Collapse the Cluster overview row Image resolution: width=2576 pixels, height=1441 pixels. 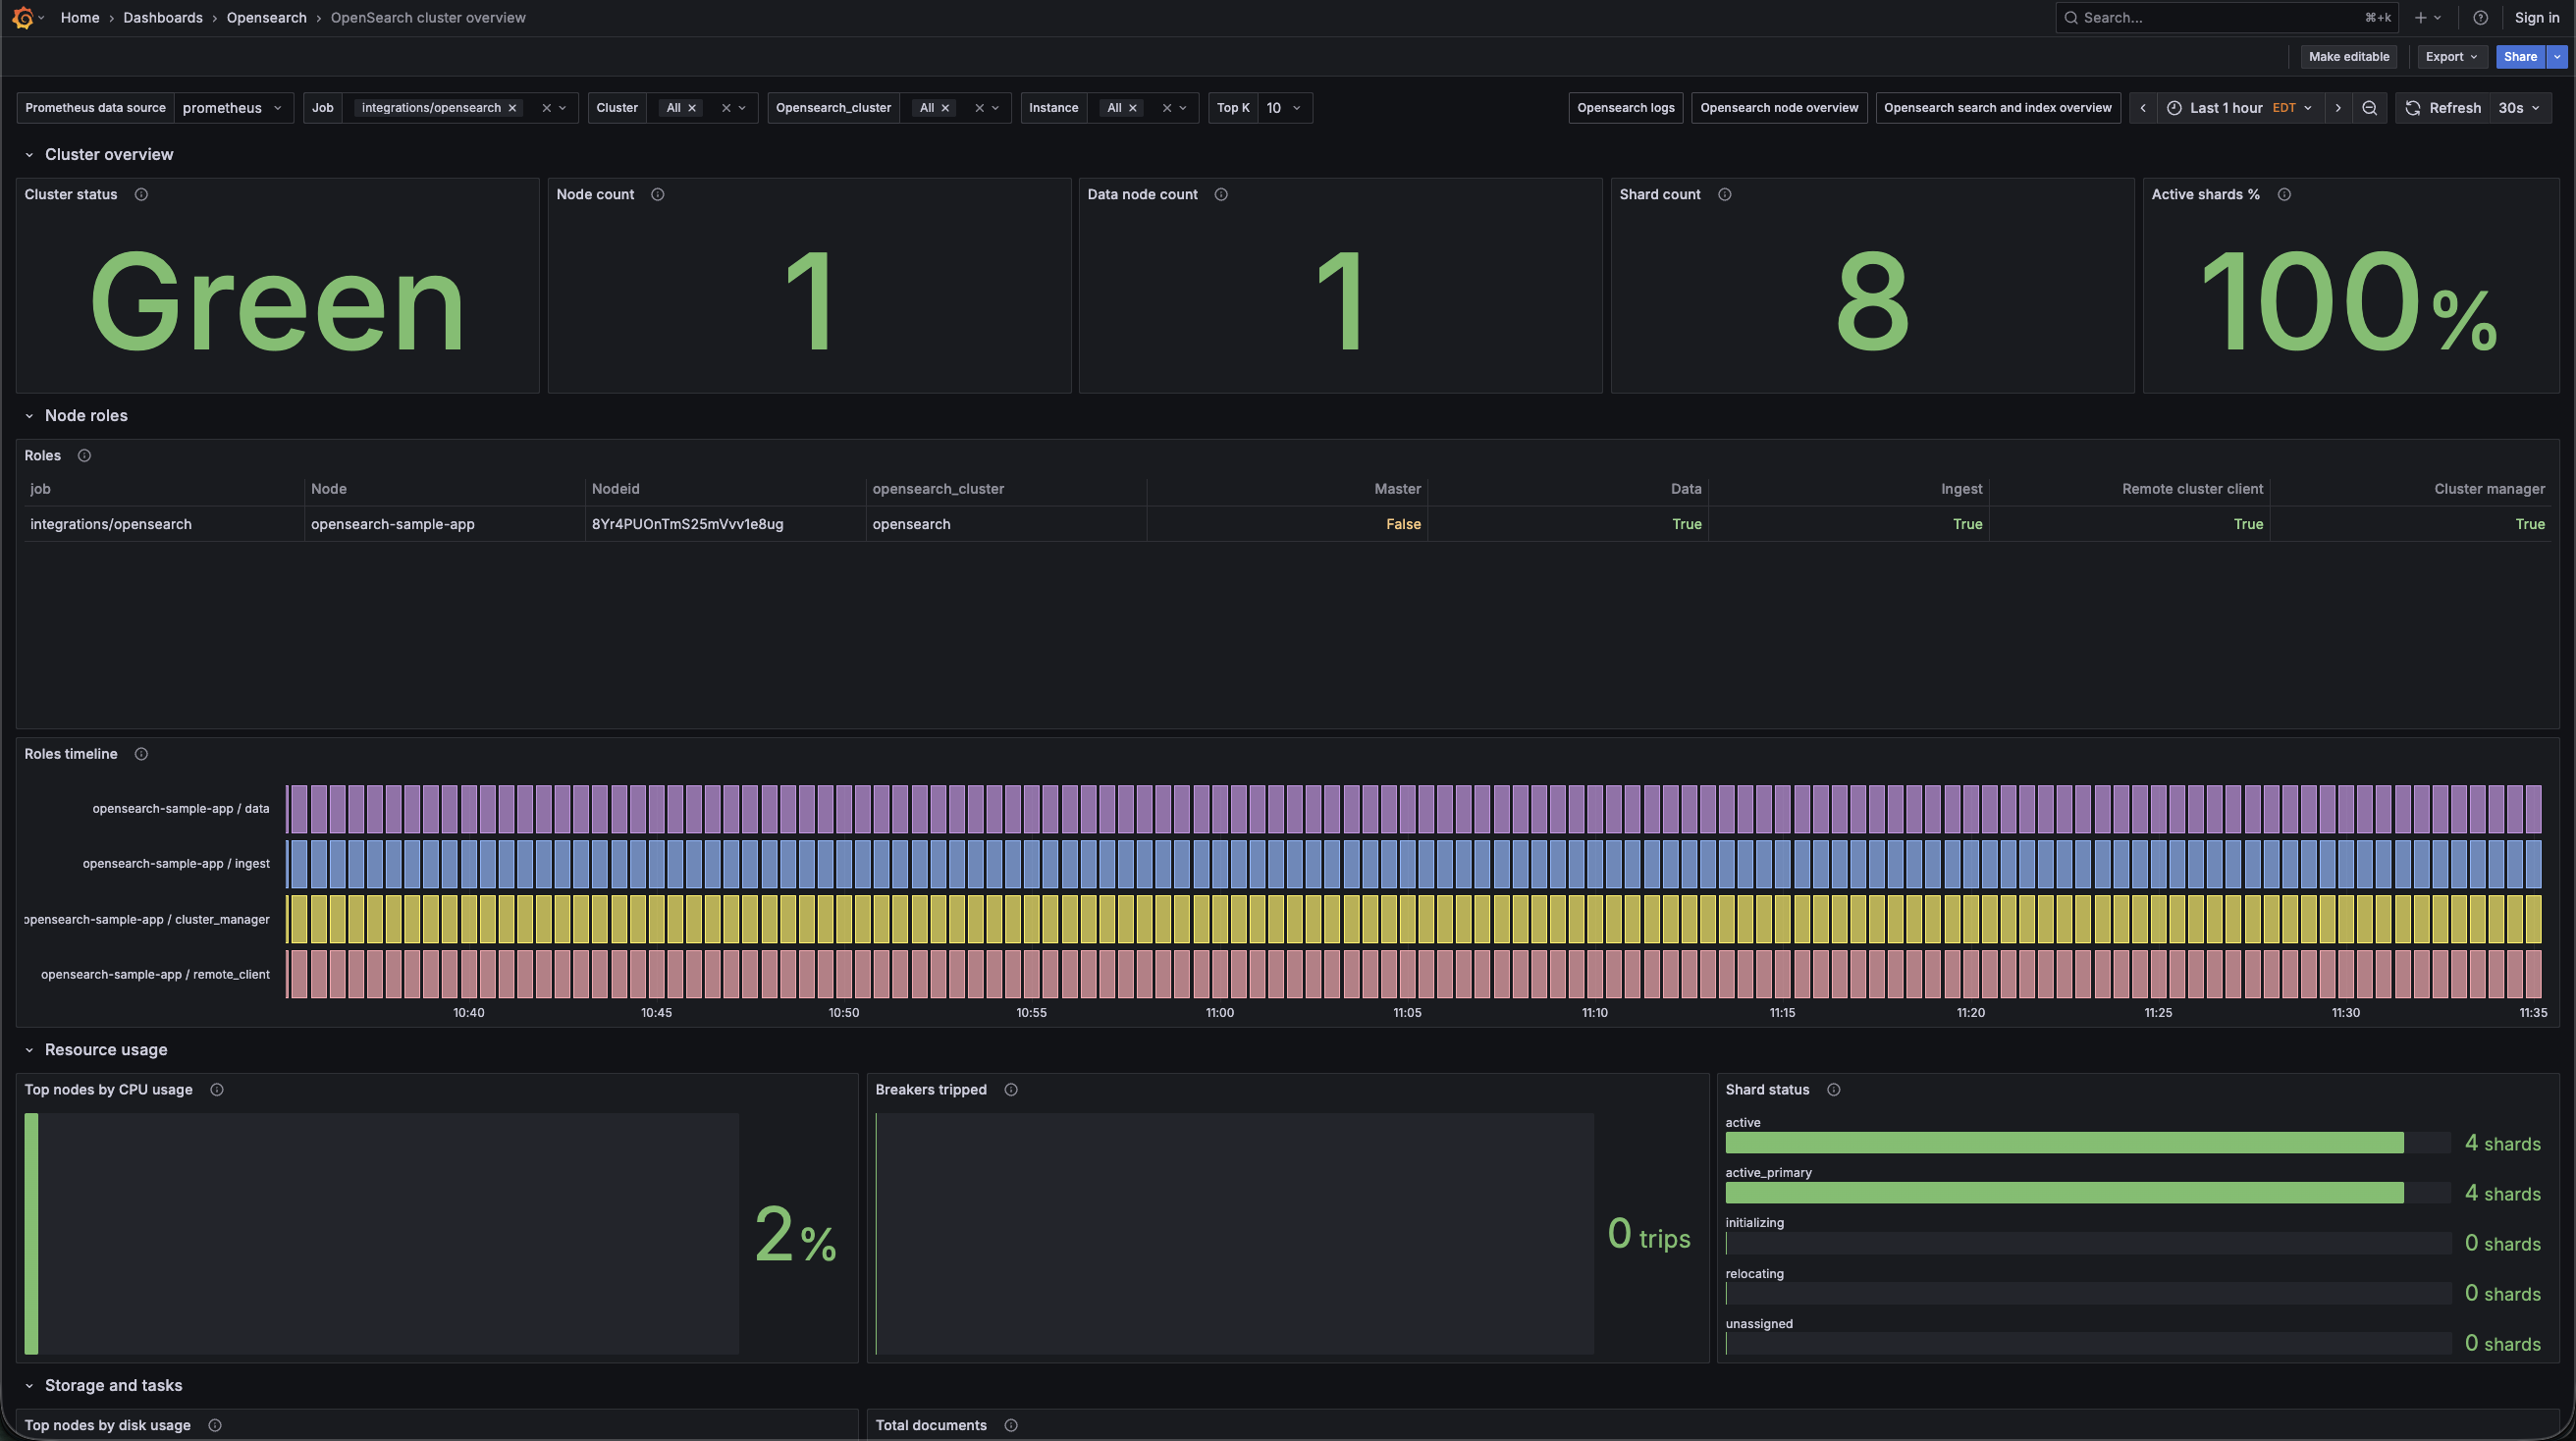29,155
